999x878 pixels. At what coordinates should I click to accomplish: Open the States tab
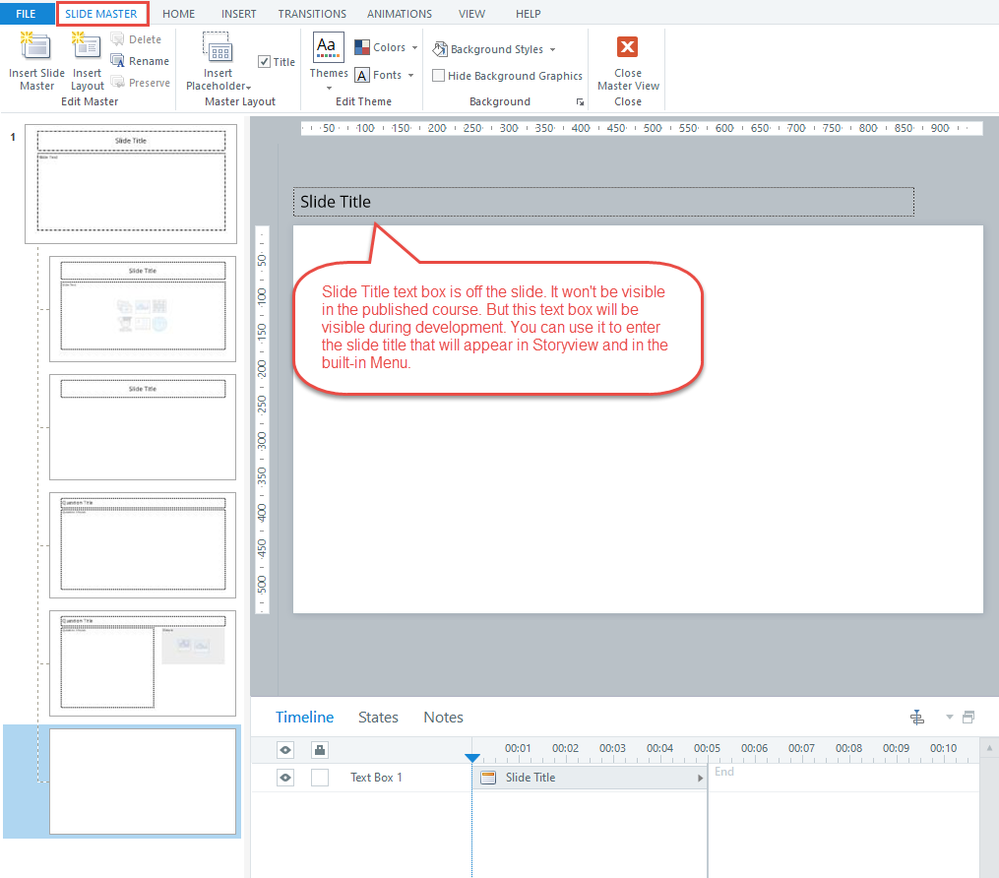coord(378,717)
